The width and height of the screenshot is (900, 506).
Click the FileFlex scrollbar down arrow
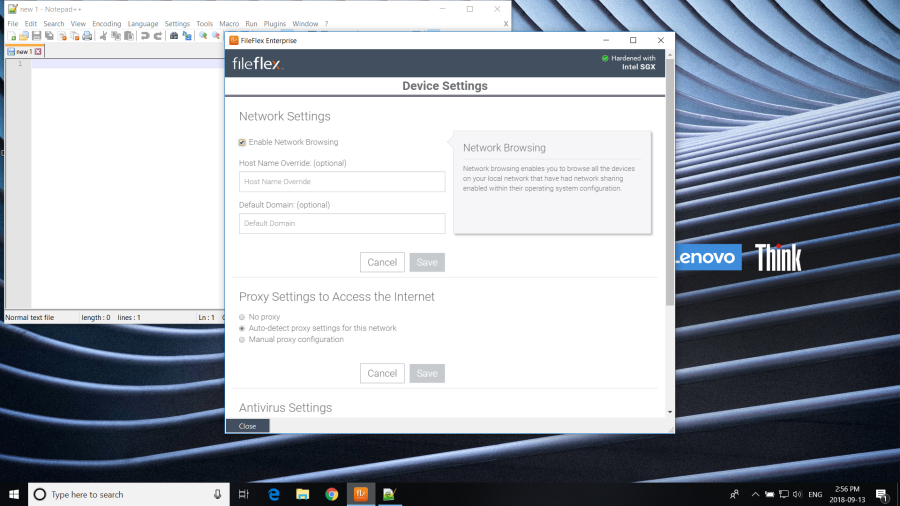(670, 412)
